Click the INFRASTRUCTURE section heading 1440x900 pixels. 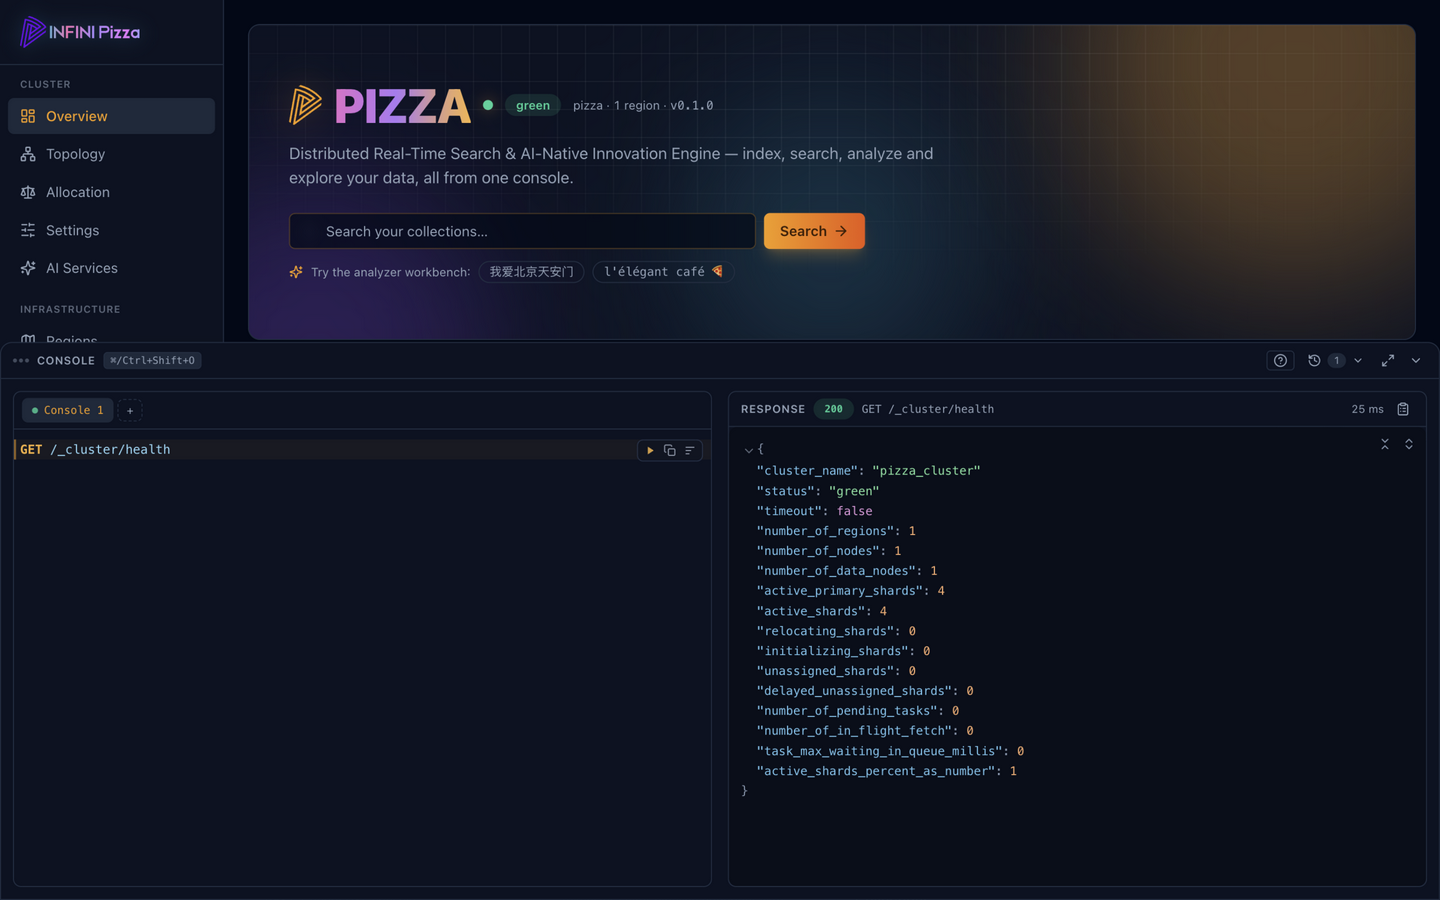(x=70, y=309)
